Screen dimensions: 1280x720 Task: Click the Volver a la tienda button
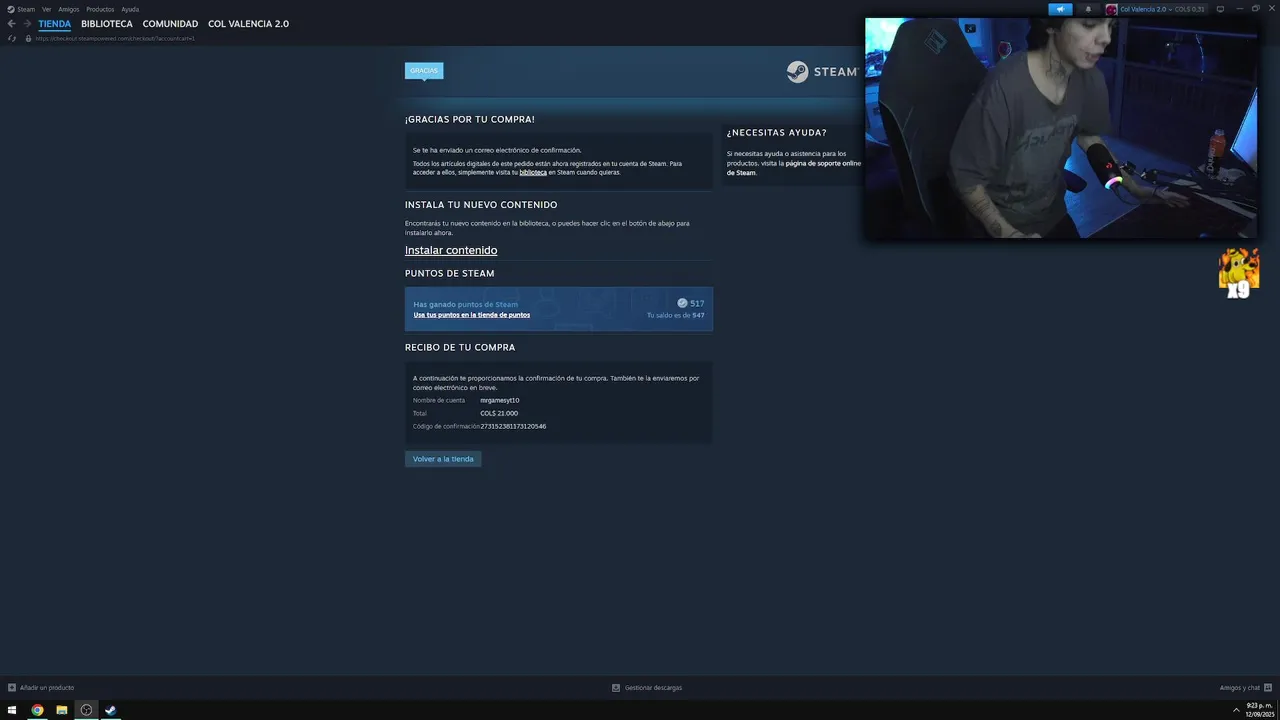point(443,459)
